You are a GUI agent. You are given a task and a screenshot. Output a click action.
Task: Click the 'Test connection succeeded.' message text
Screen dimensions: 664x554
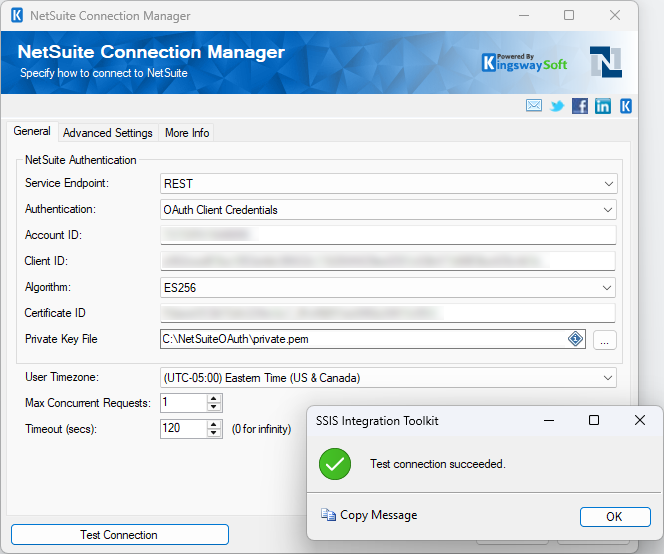coord(438,464)
